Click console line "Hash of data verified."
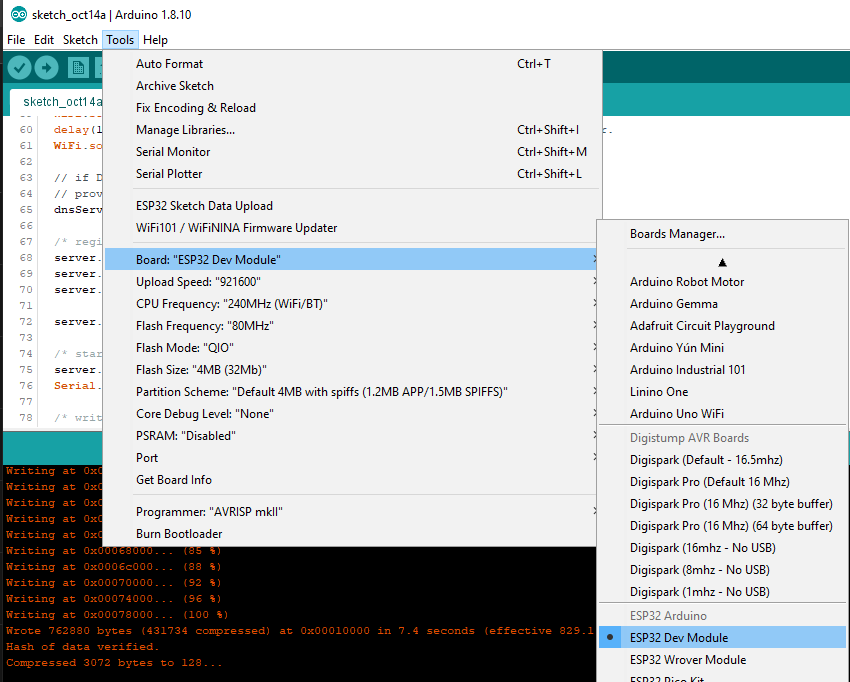The height and width of the screenshot is (682, 850). (x=82, y=647)
